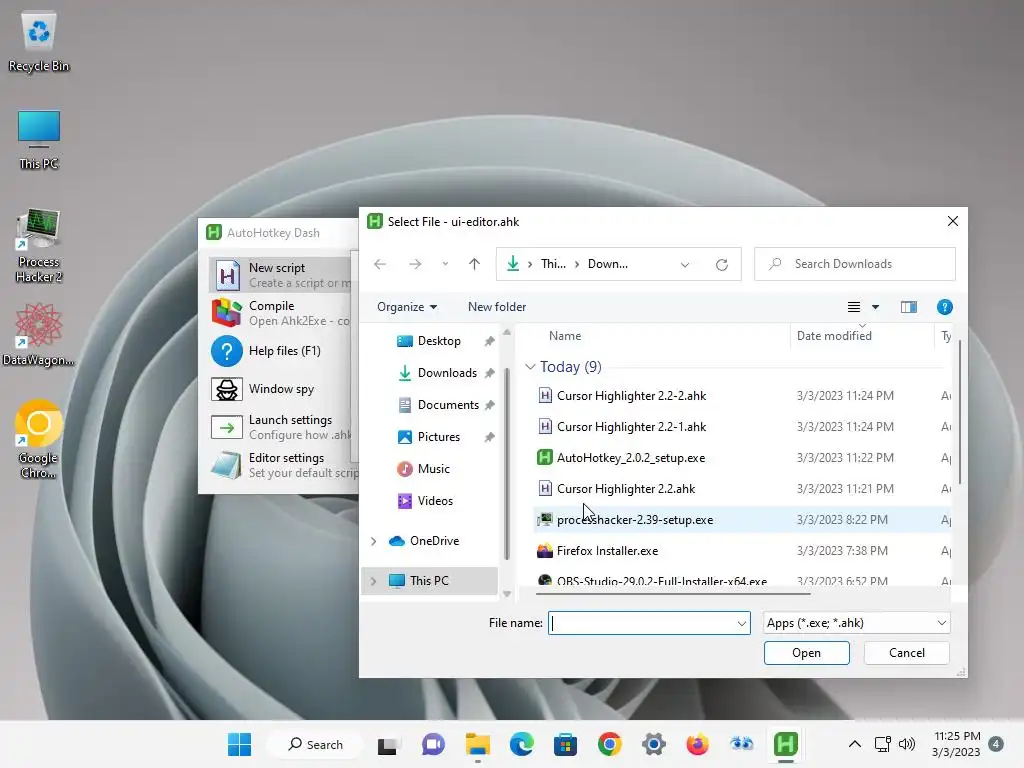Select Cursor Highlighter 2.2.ahk file
The image size is (1024, 768).
[742, 488]
